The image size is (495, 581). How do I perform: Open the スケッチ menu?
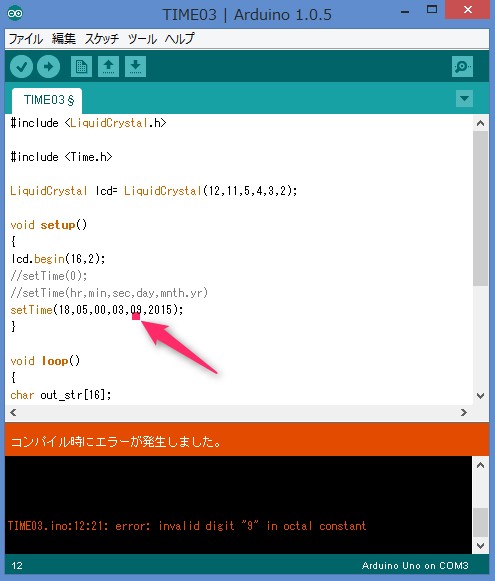click(x=102, y=39)
